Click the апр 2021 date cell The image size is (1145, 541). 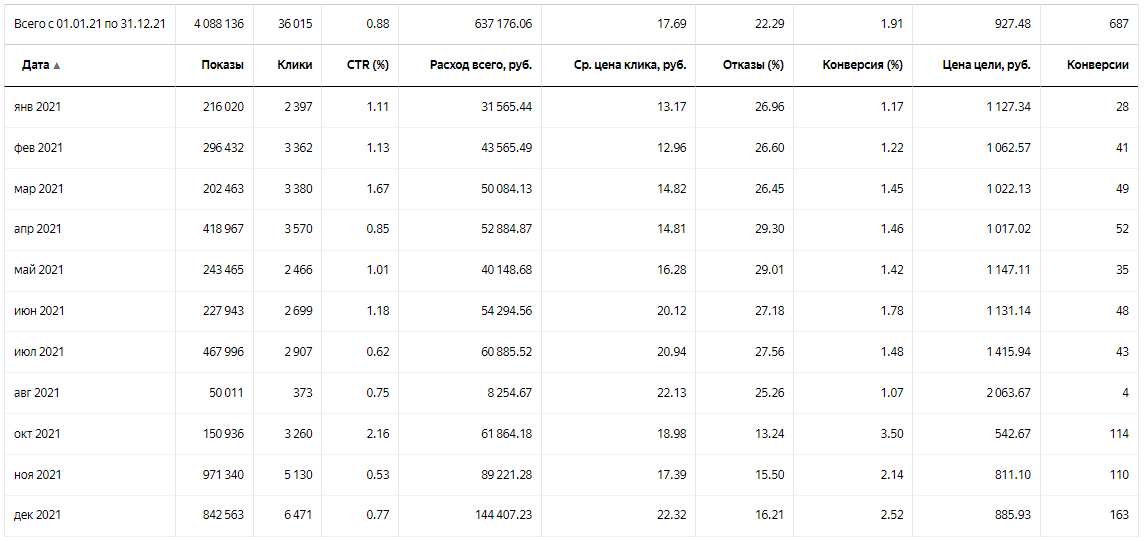point(37,229)
